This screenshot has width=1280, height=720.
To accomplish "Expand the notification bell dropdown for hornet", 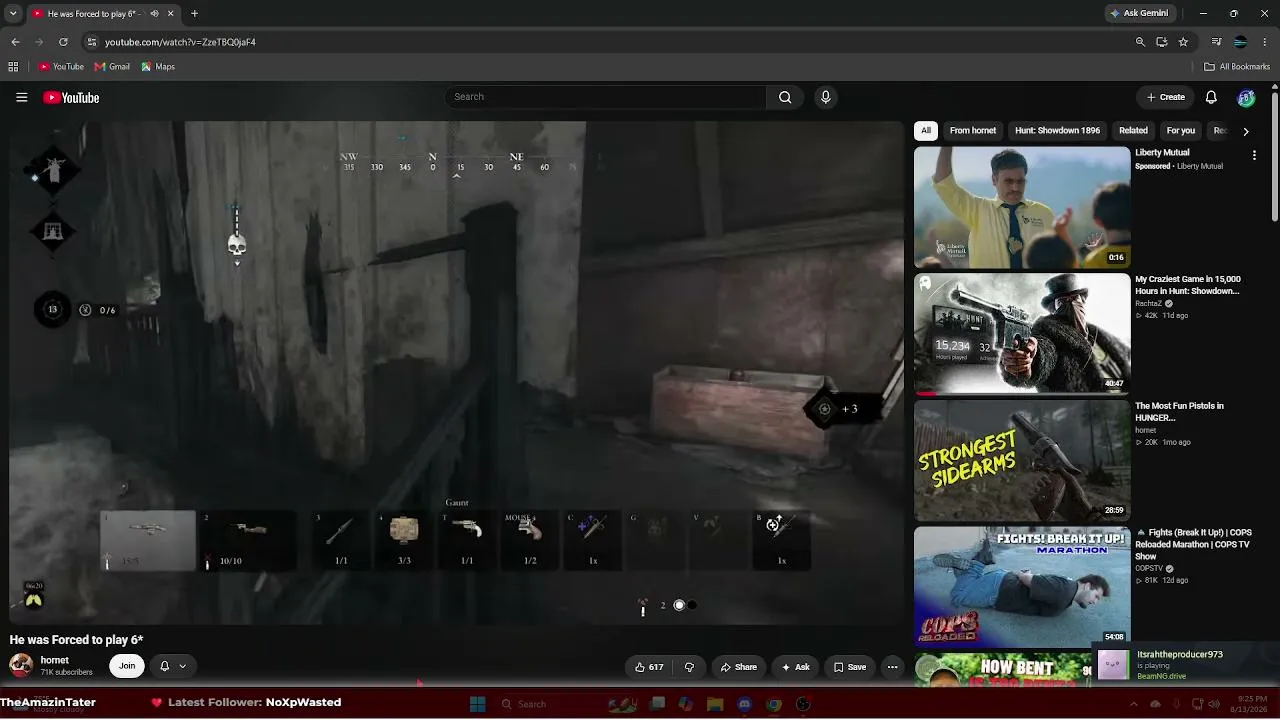I will click(172, 666).
